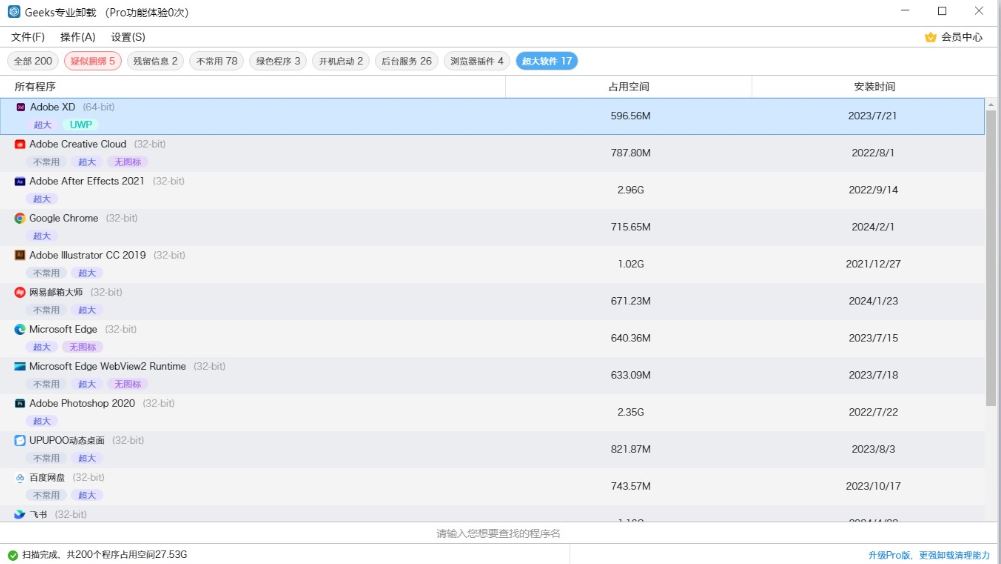
Task: Sort by 占用空间 column header
Action: point(628,87)
